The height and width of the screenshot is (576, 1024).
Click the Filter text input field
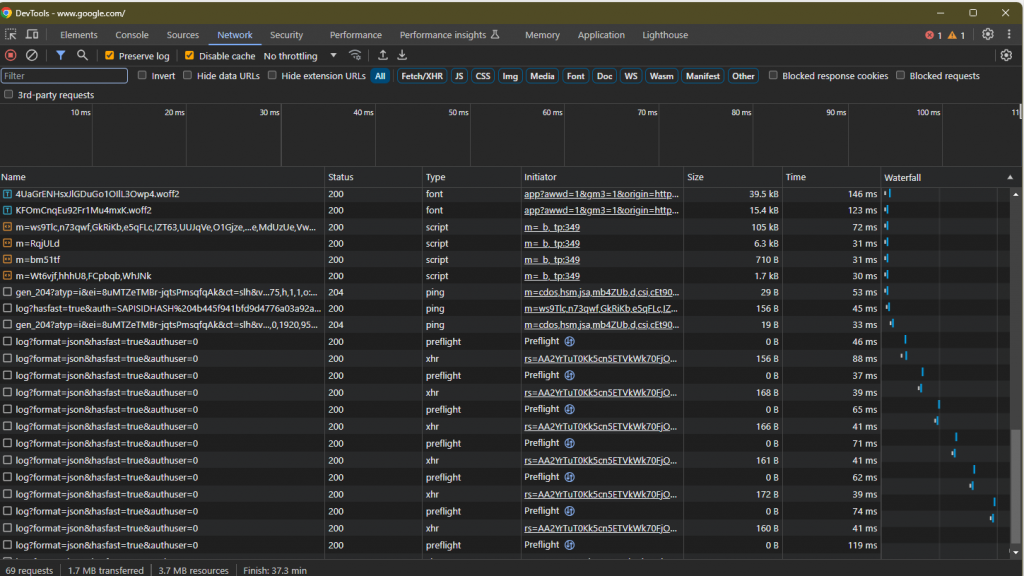[x=65, y=76]
